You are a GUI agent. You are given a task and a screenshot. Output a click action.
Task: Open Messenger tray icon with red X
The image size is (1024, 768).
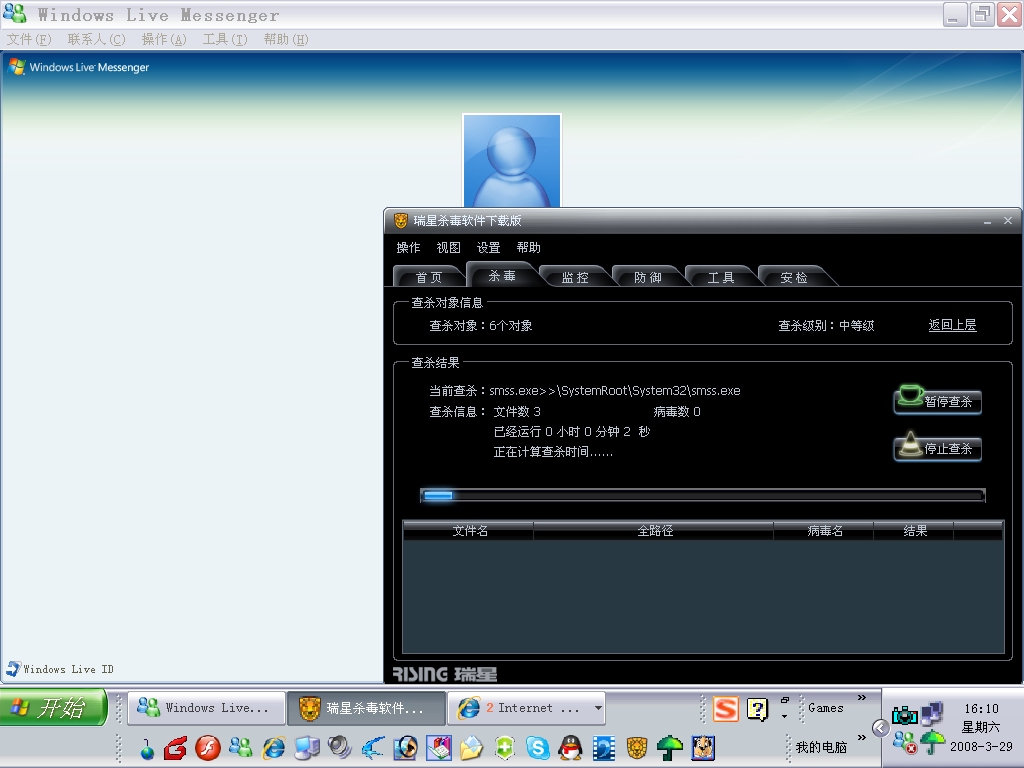(x=904, y=743)
